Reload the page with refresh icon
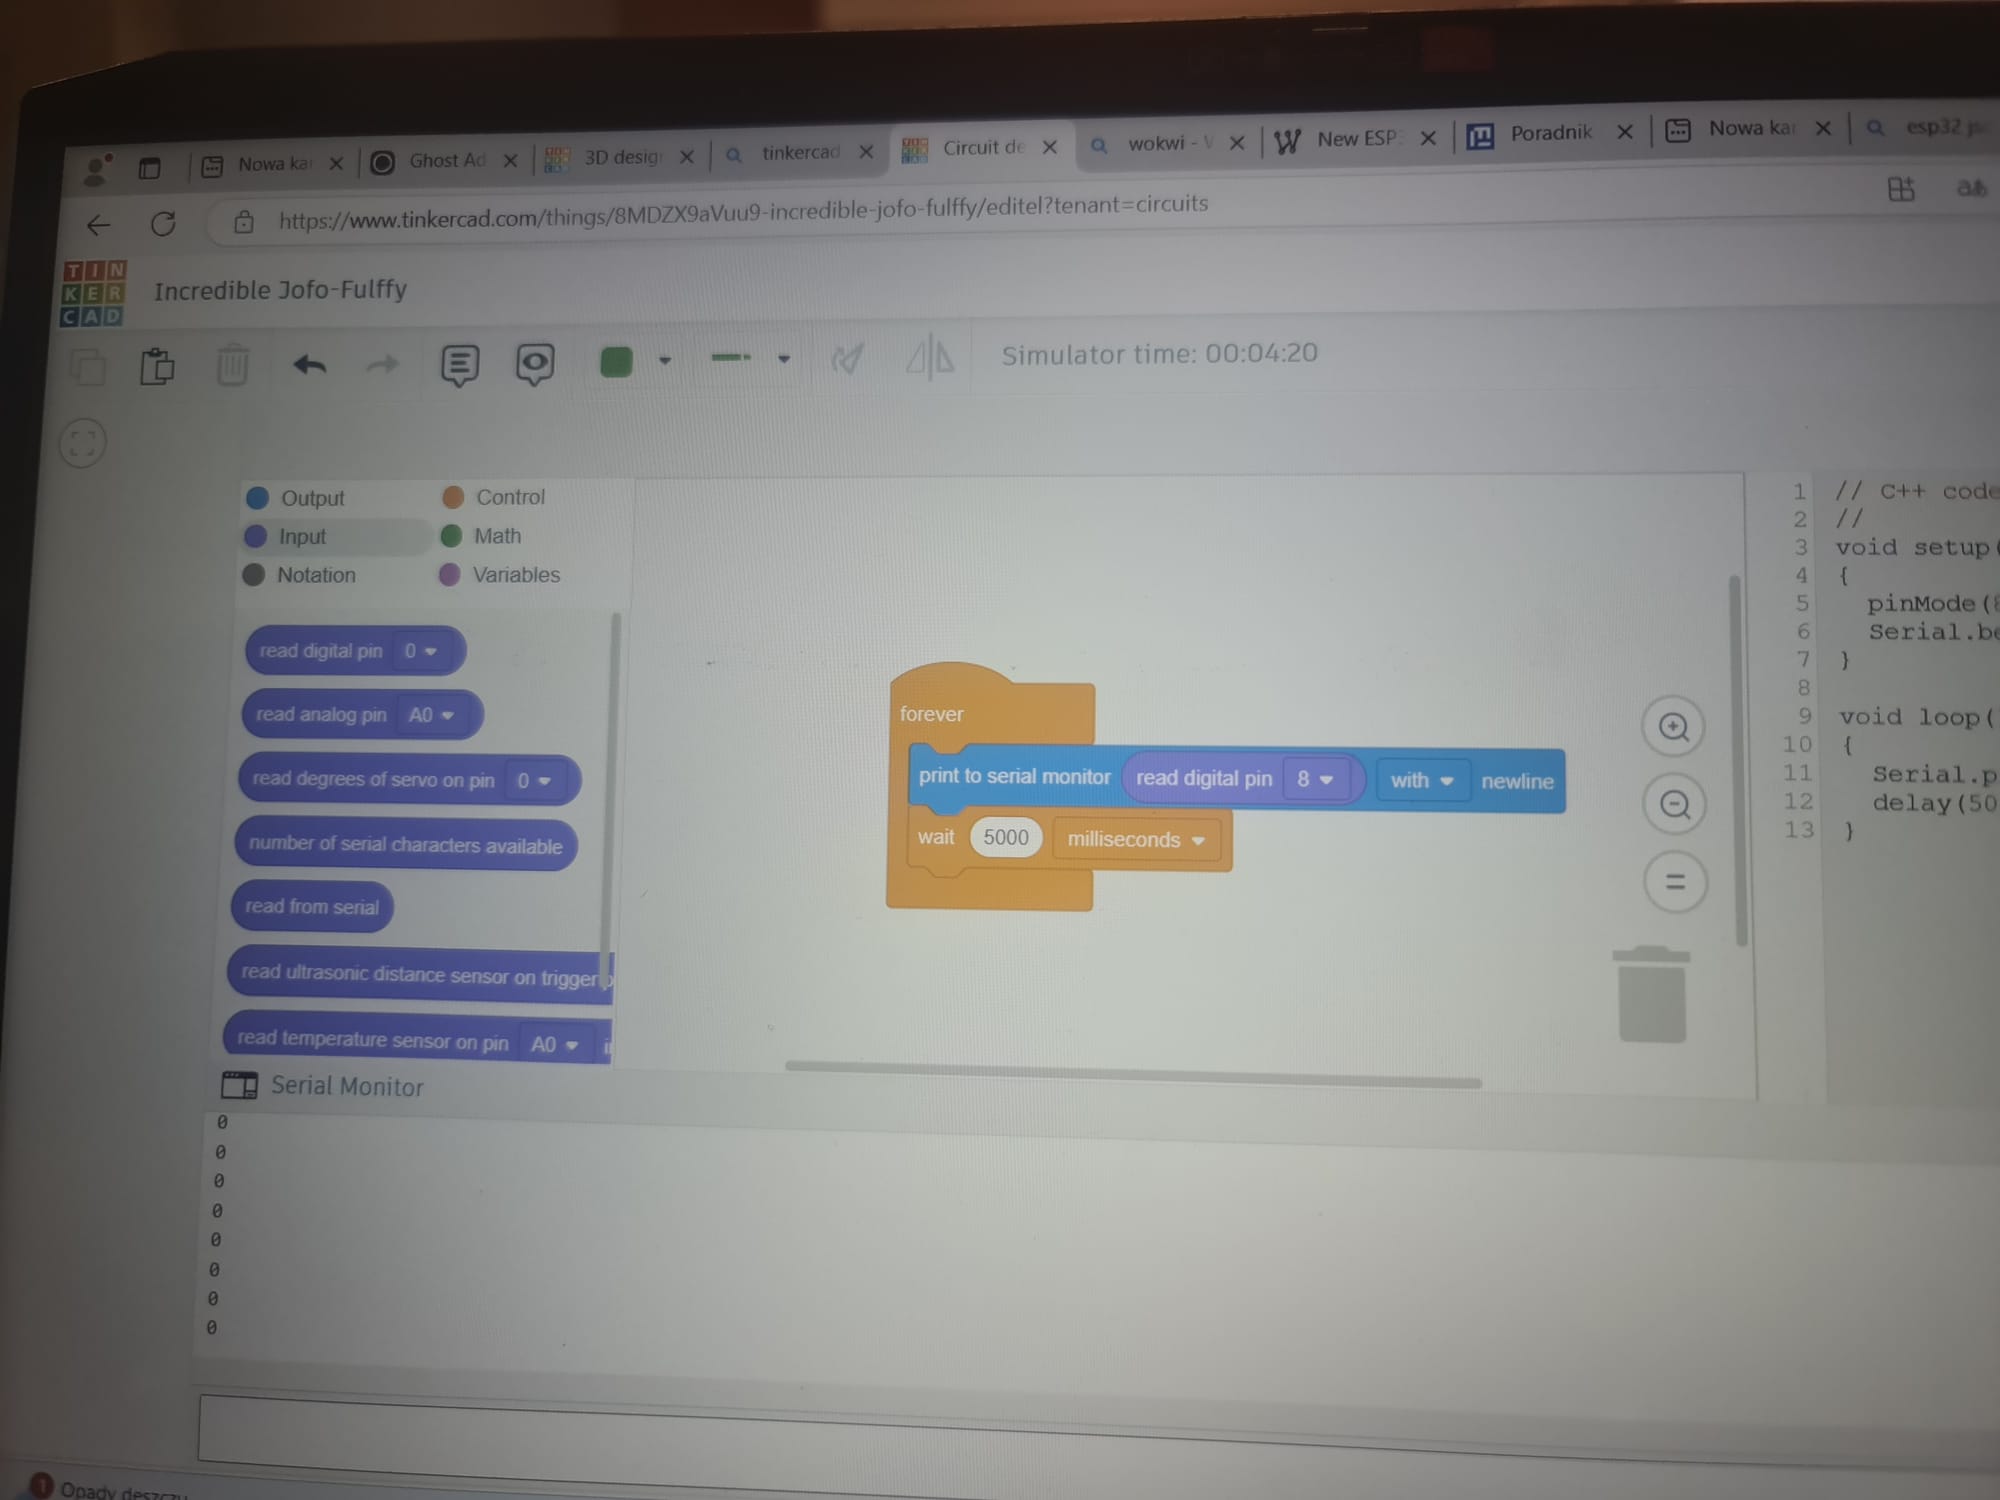2000x1500 pixels. click(x=163, y=224)
